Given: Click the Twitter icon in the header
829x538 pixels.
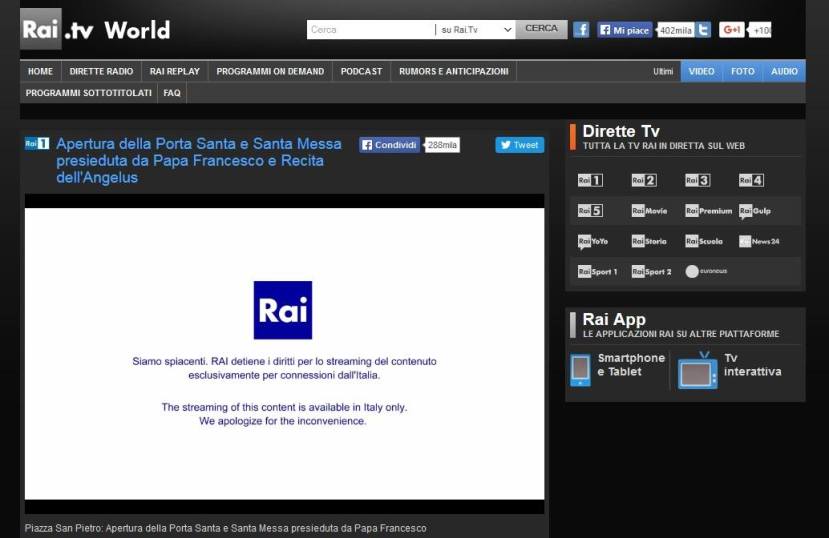Looking at the screenshot, I should [703, 30].
